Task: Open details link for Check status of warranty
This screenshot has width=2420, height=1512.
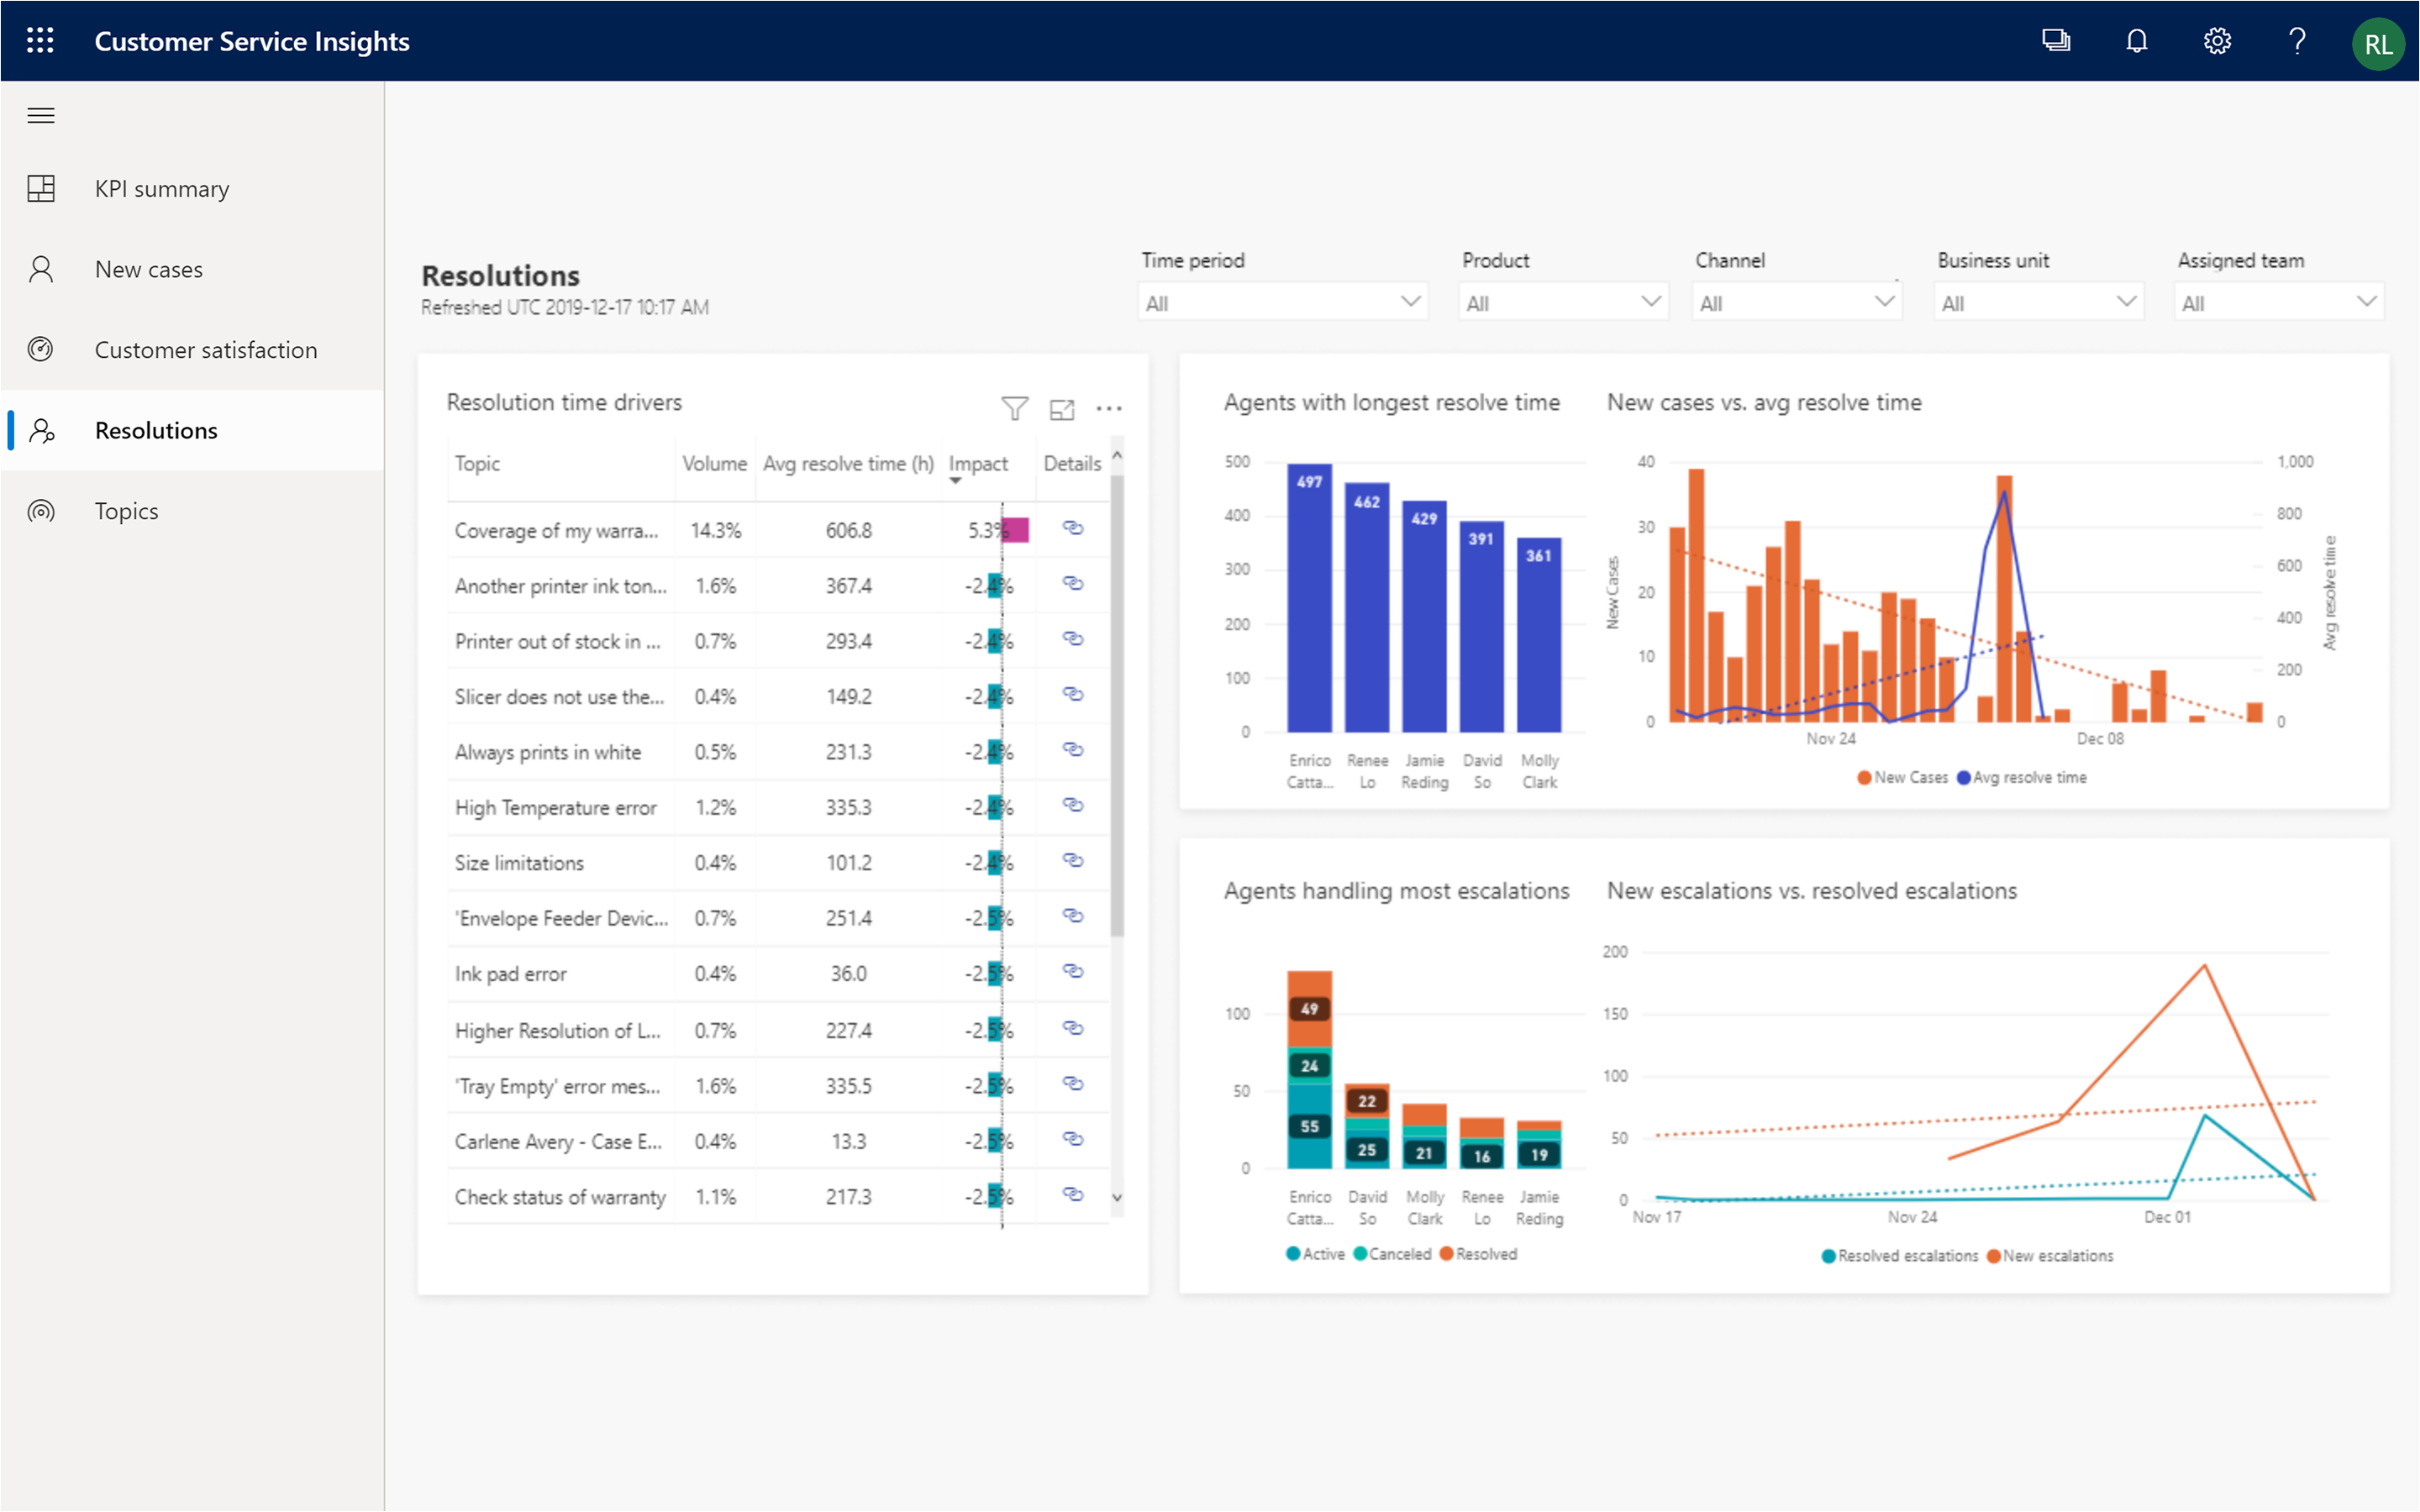Action: [x=1073, y=1194]
